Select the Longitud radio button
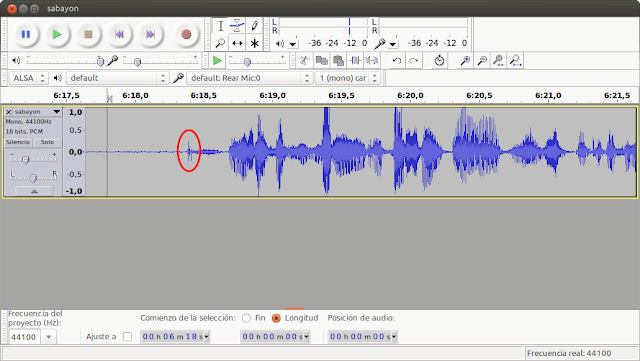 (x=276, y=318)
